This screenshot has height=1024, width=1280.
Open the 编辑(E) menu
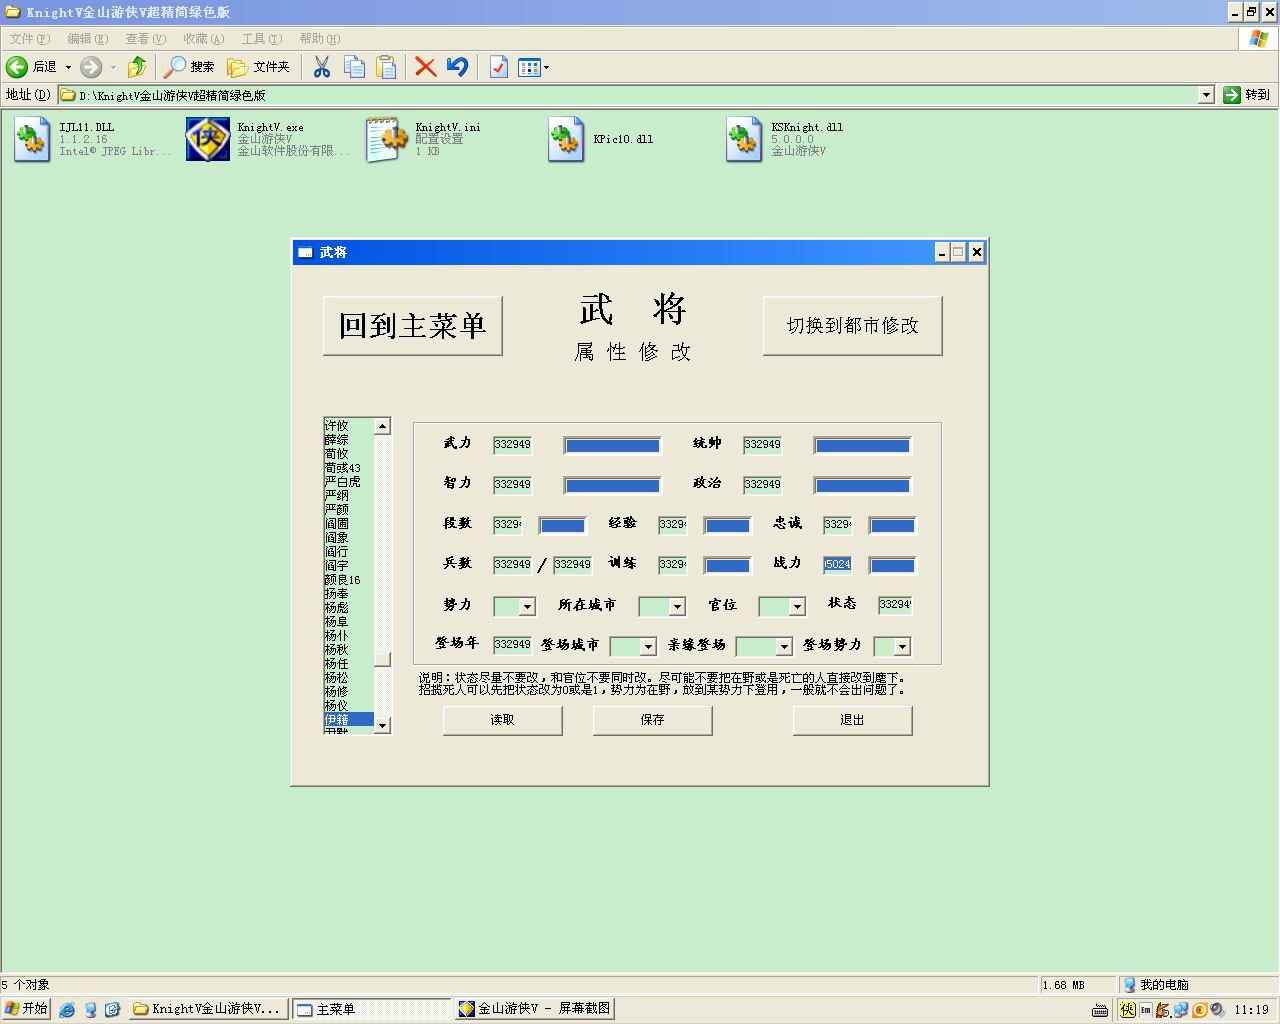[87, 39]
